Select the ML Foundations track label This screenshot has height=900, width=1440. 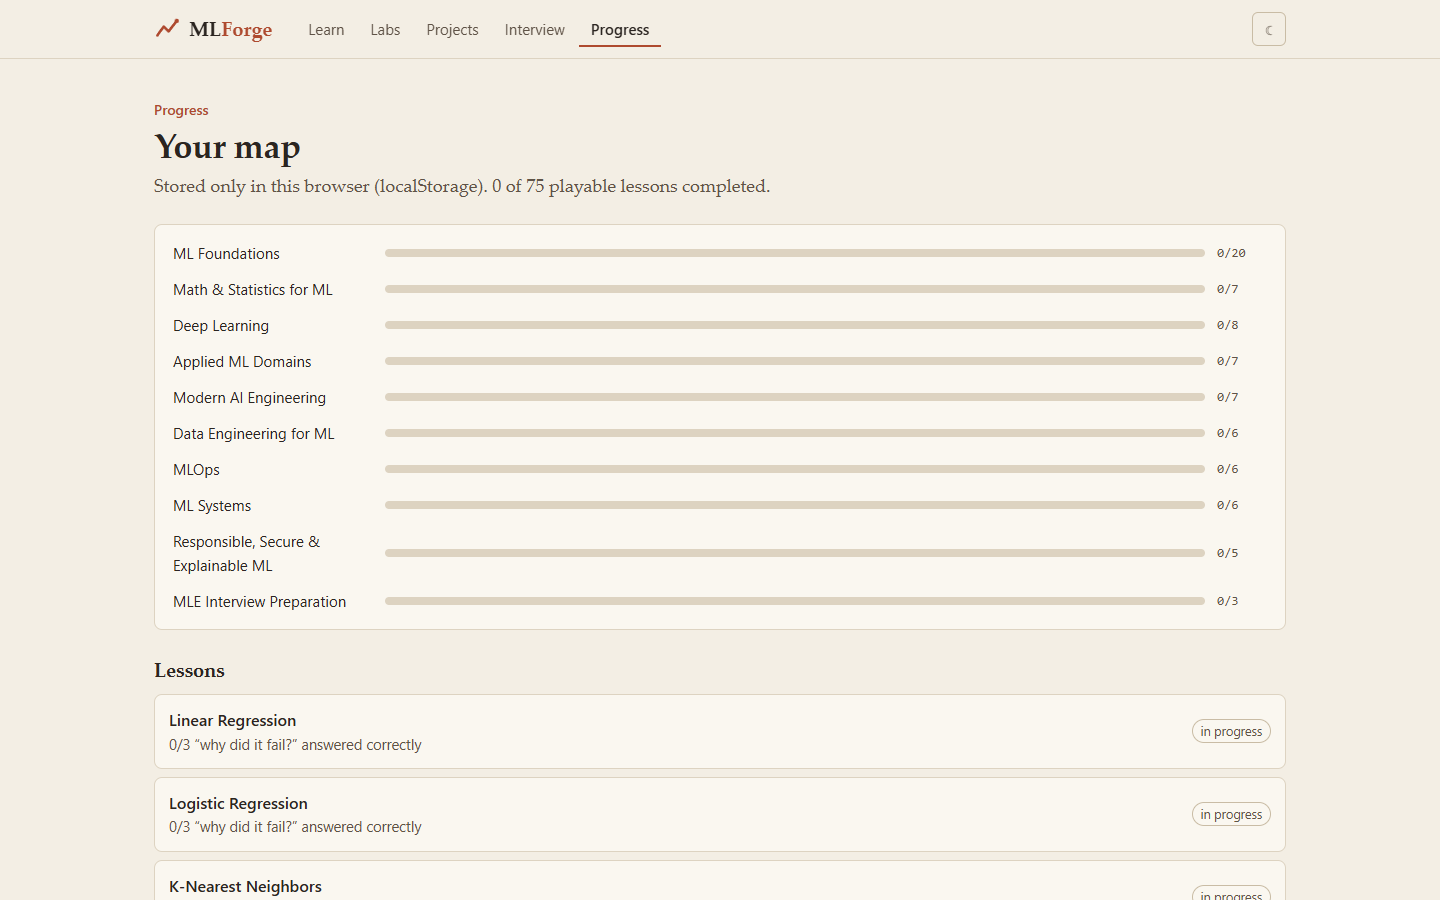(x=226, y=254)
